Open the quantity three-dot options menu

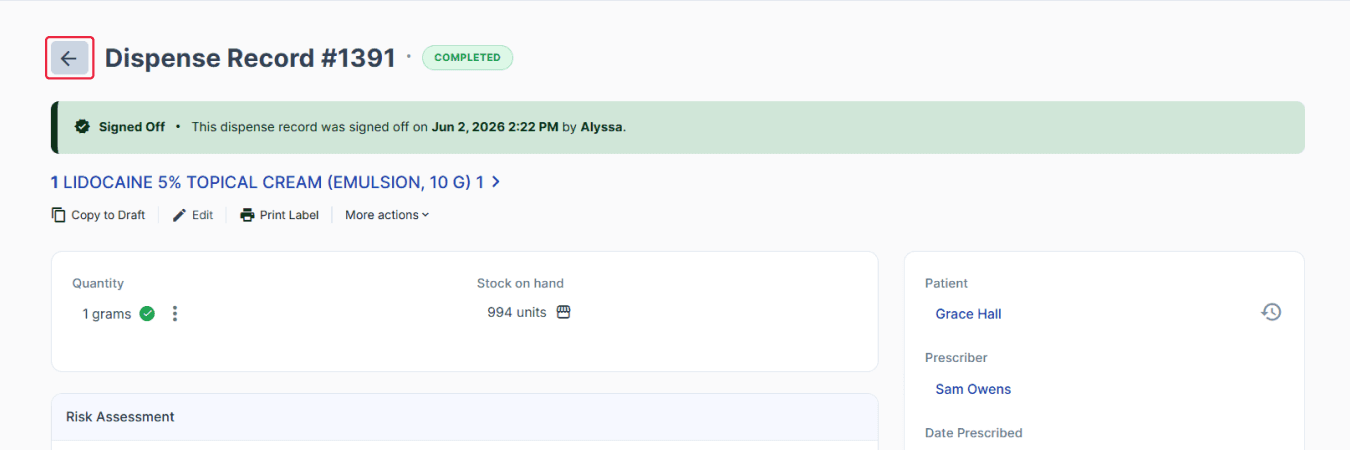tap(175, 314)
